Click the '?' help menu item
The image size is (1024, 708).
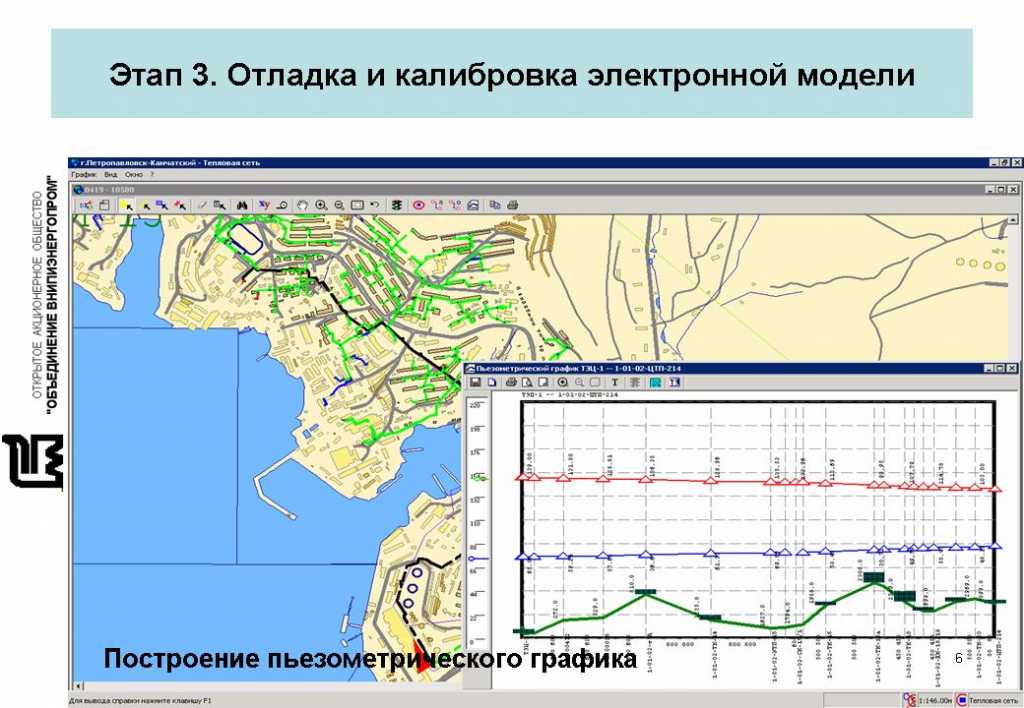point(152,174)
